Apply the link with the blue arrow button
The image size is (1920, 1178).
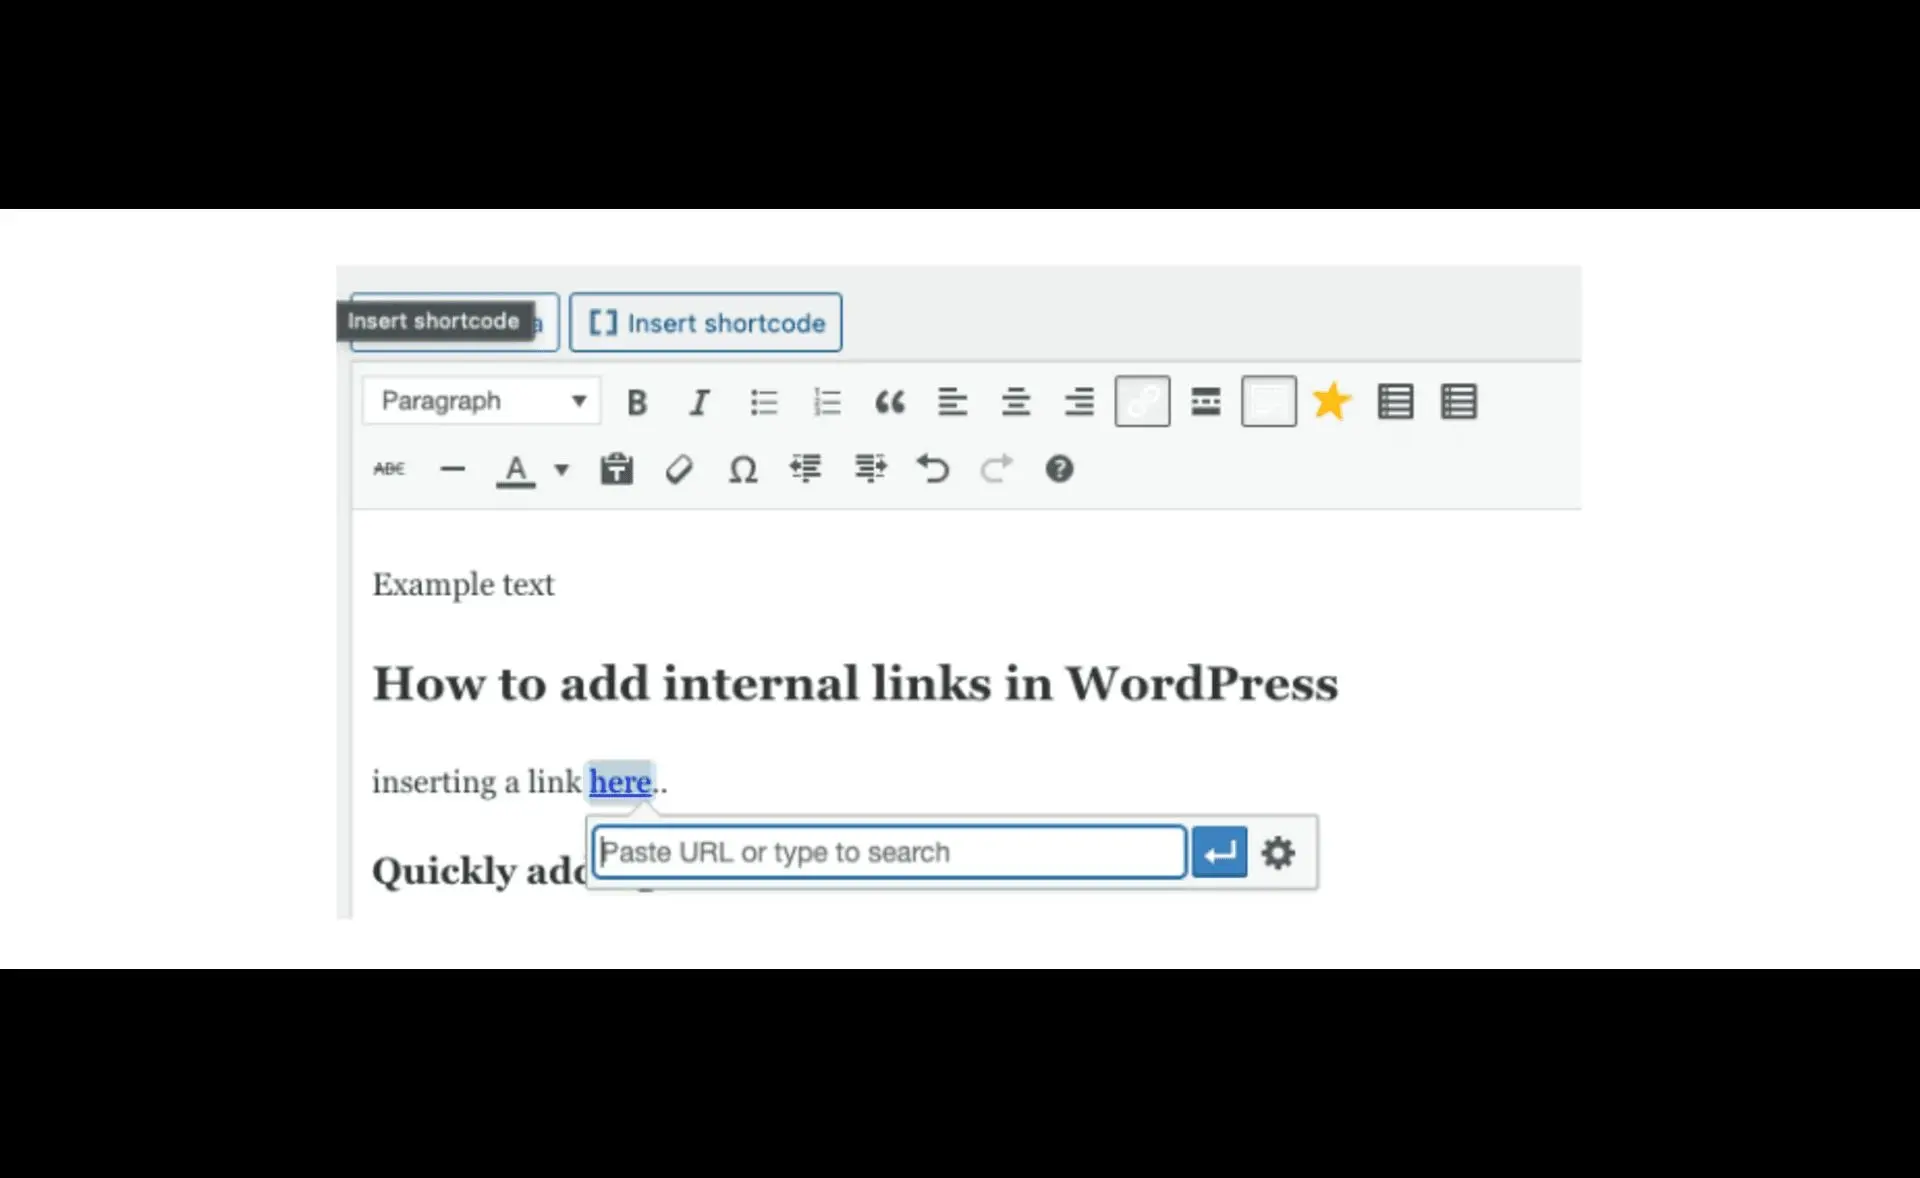coord(1219,853)
